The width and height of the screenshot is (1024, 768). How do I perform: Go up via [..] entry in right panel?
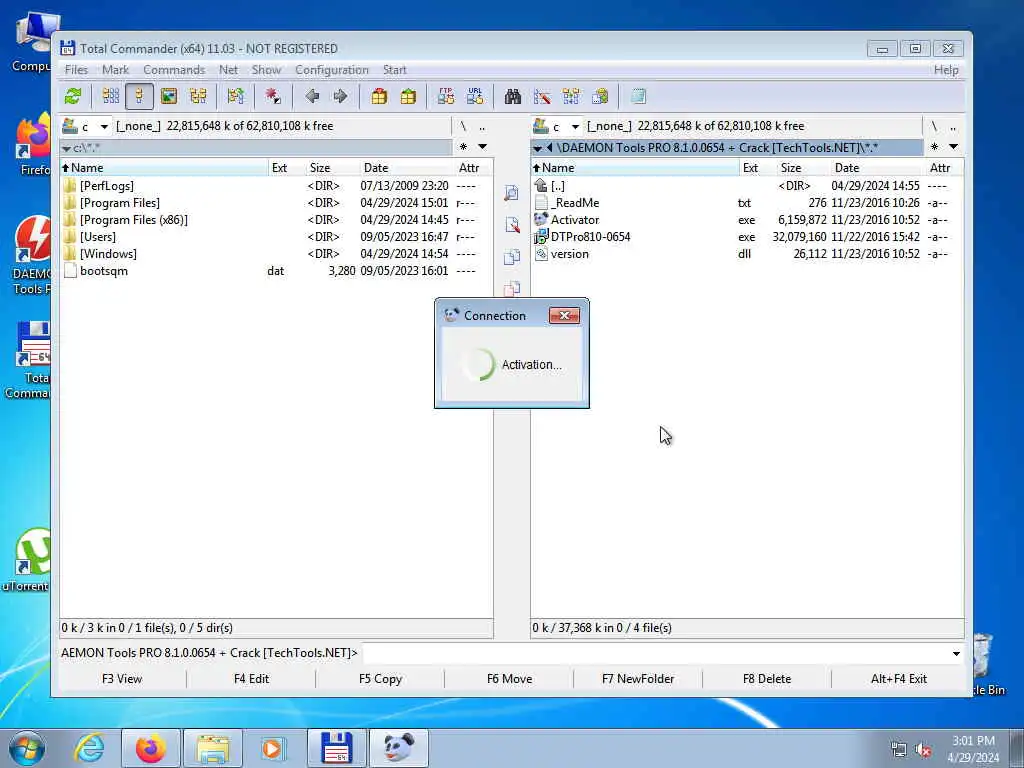[747, 186]
